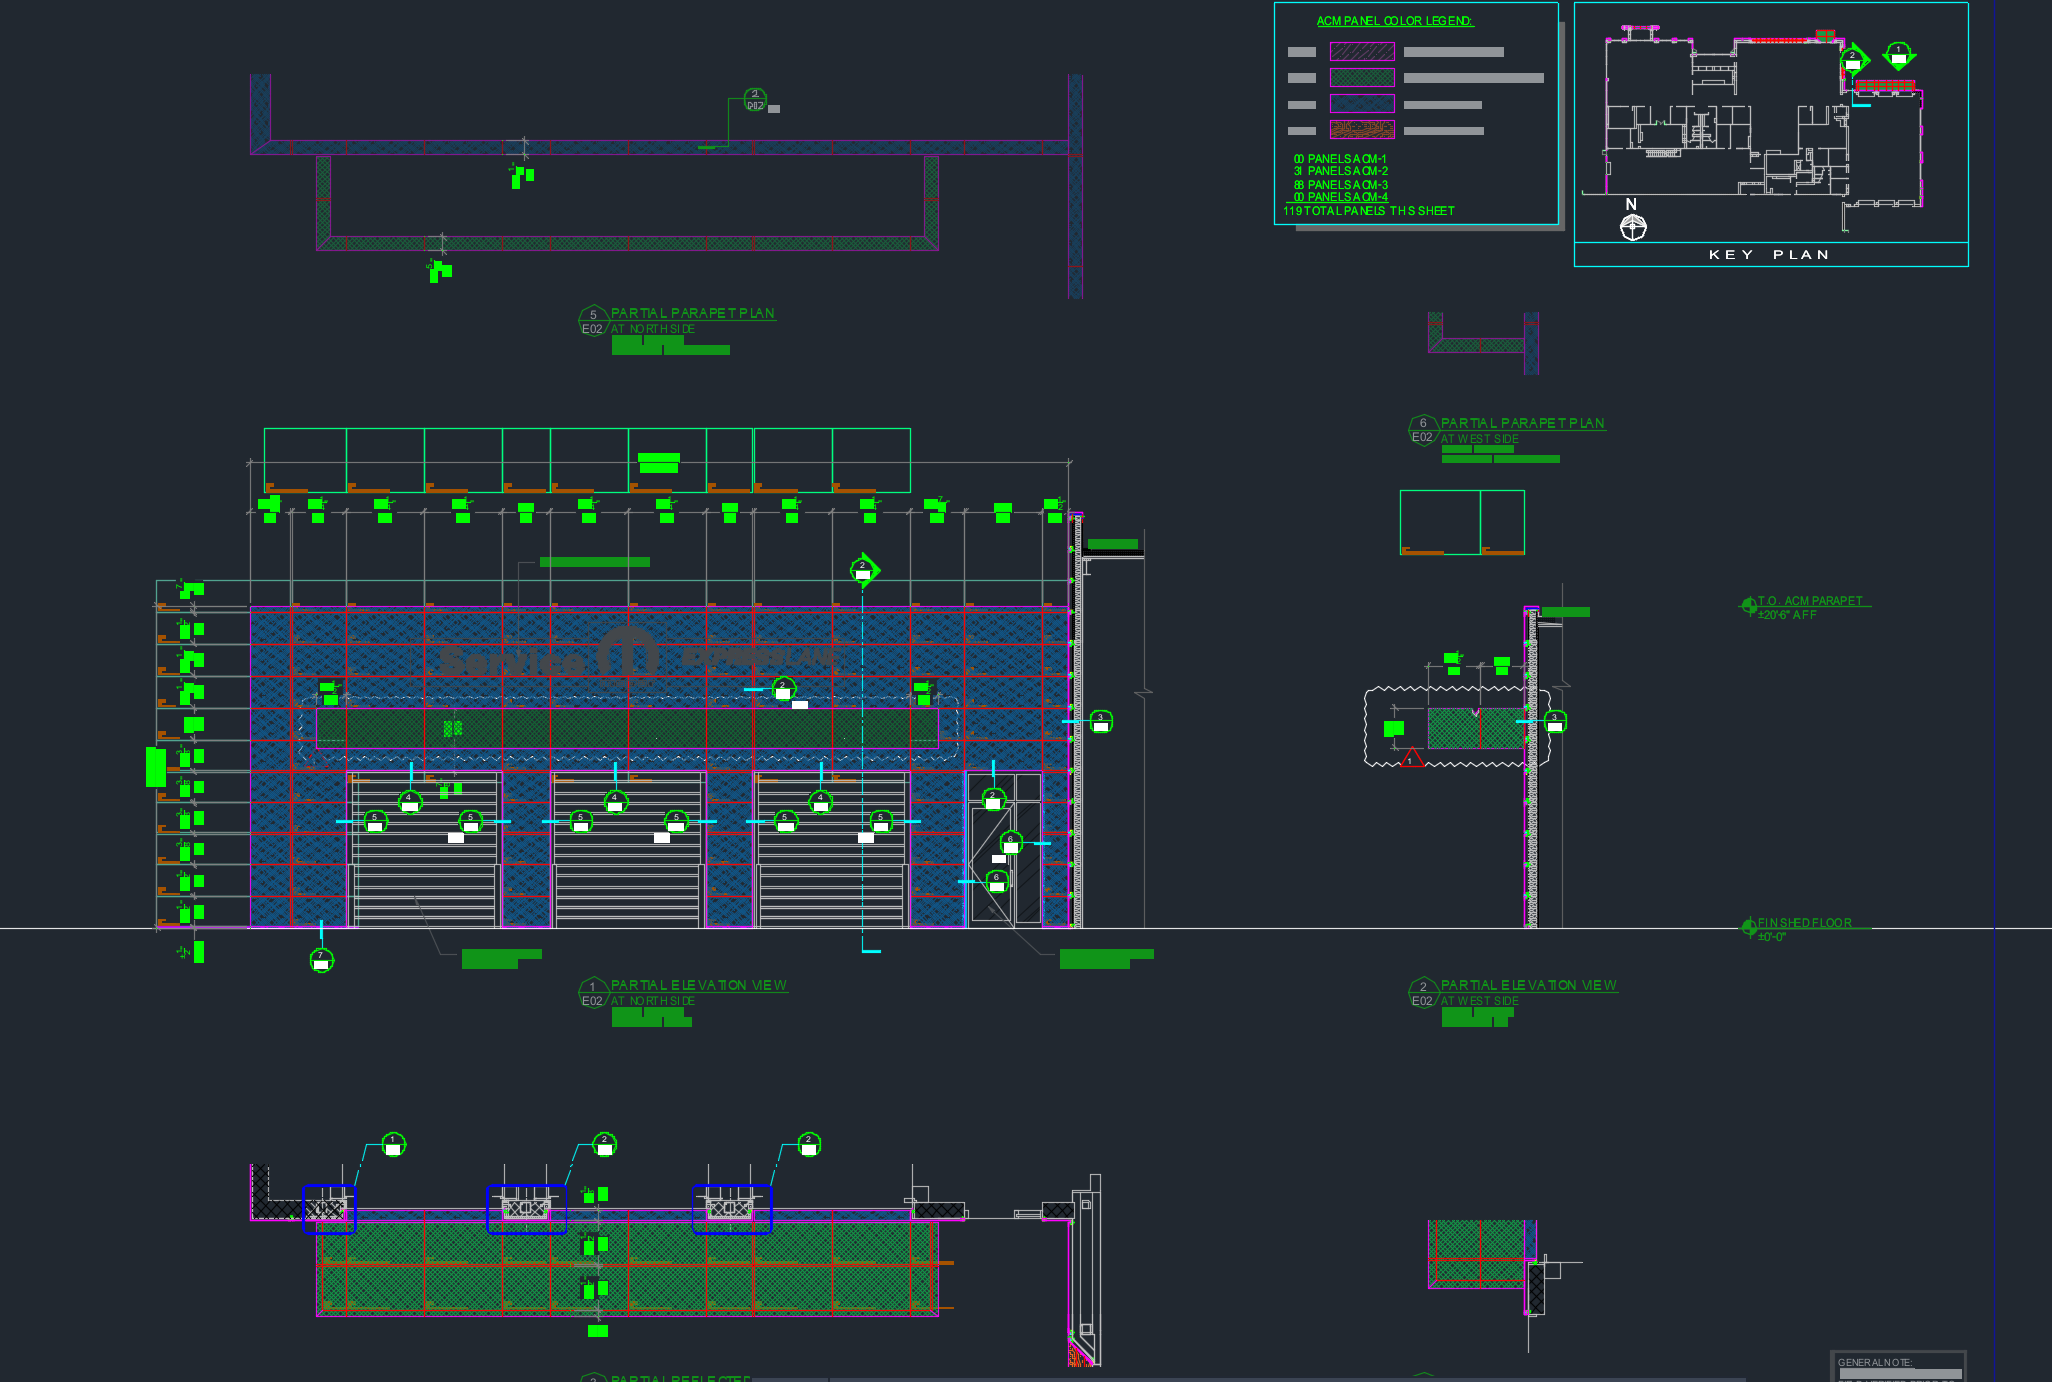Click section marker 2 above north elevation
The height and width of the screenshot is (1382, 2052).
pyautogui.click(x=863, y=570)
